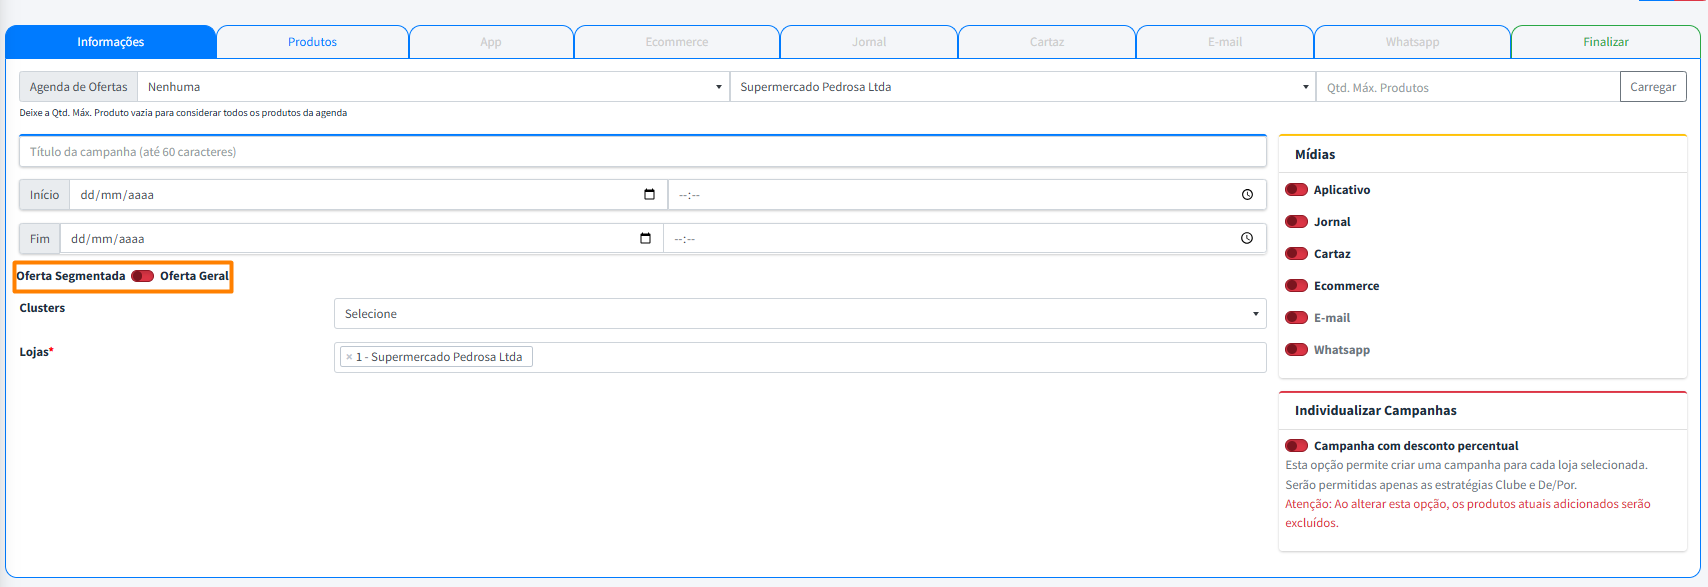
Task: Click the Início time clock icon
Action: 1247,195
